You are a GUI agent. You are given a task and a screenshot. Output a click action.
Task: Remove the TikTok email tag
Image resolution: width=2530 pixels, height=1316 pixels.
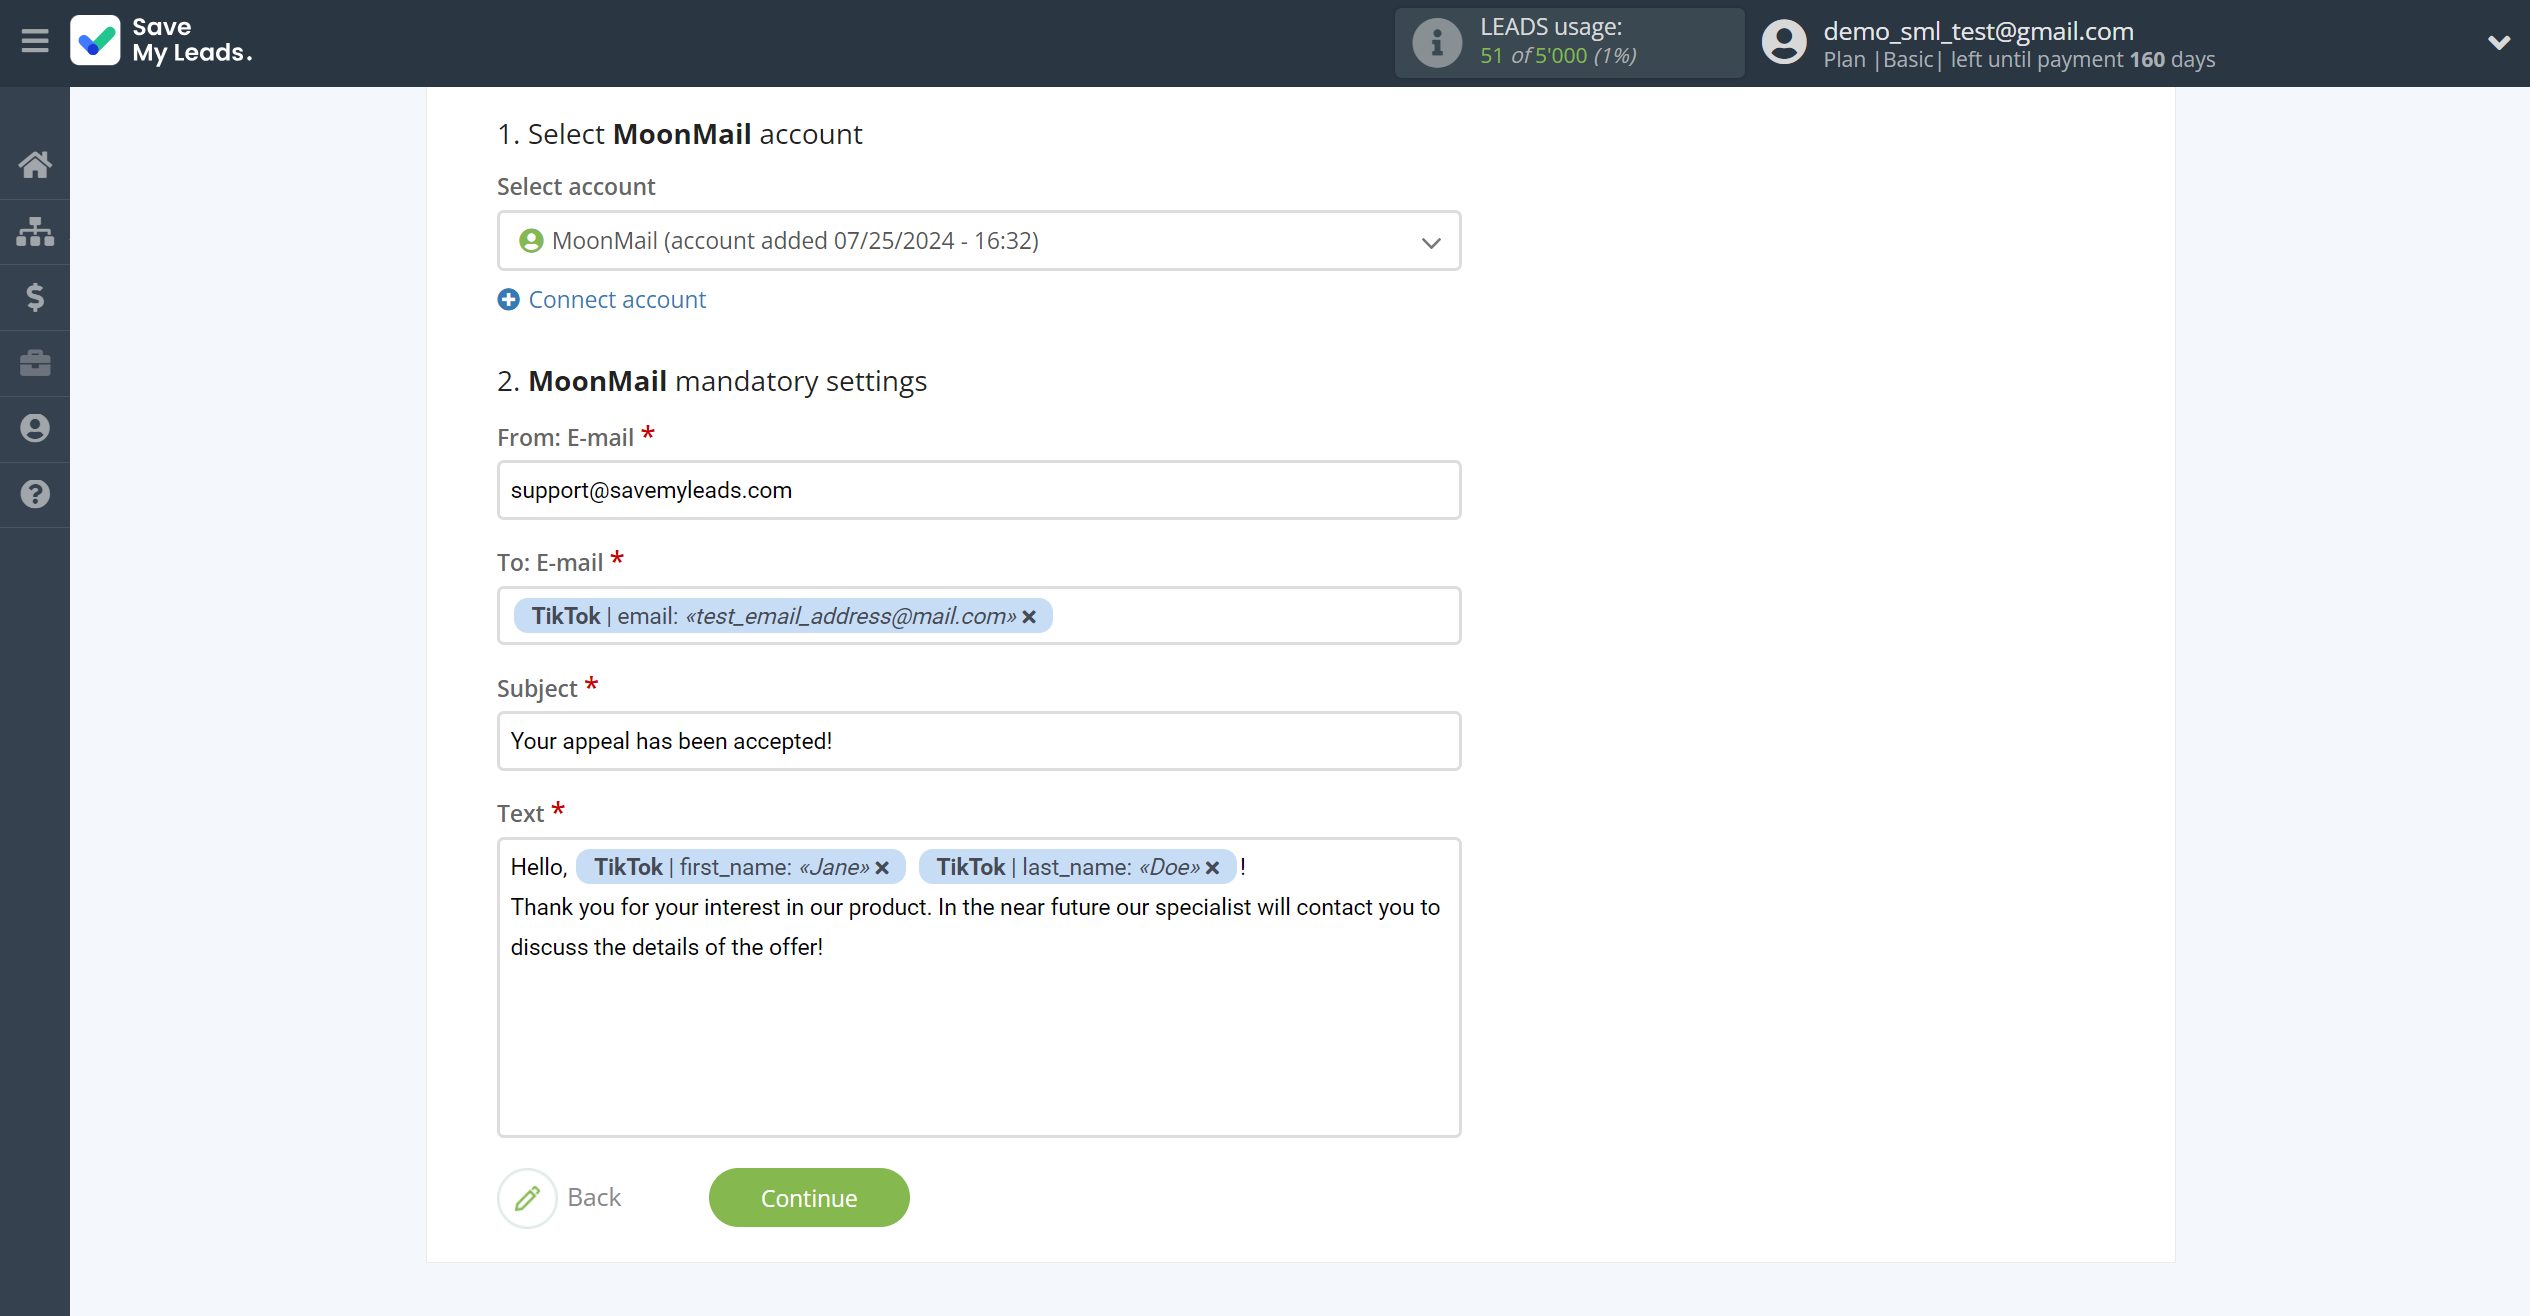click(1029, 617)
